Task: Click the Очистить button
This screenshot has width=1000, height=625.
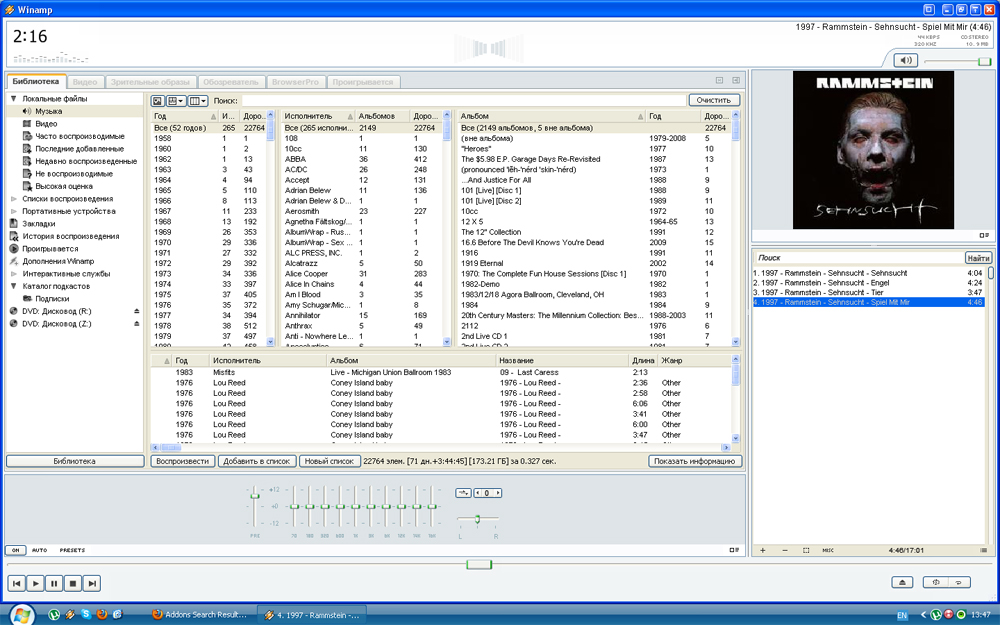Action: pos(714,100)
